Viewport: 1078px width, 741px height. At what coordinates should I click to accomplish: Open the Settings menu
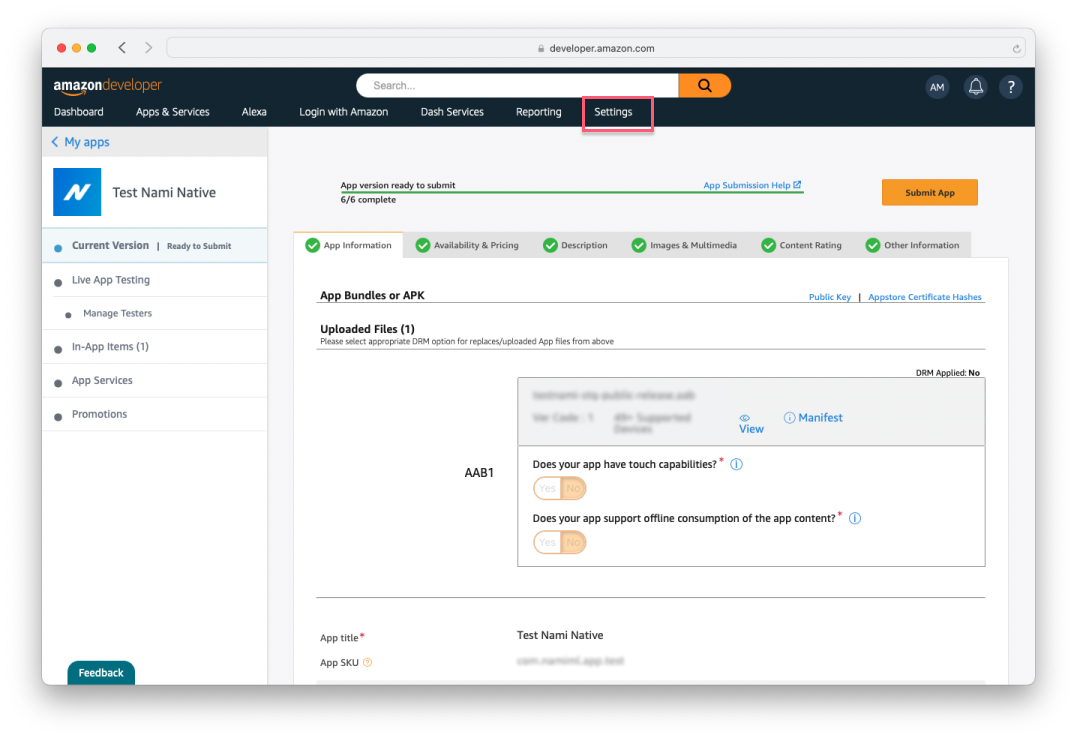pyautogui.click(x=613, y=111)
